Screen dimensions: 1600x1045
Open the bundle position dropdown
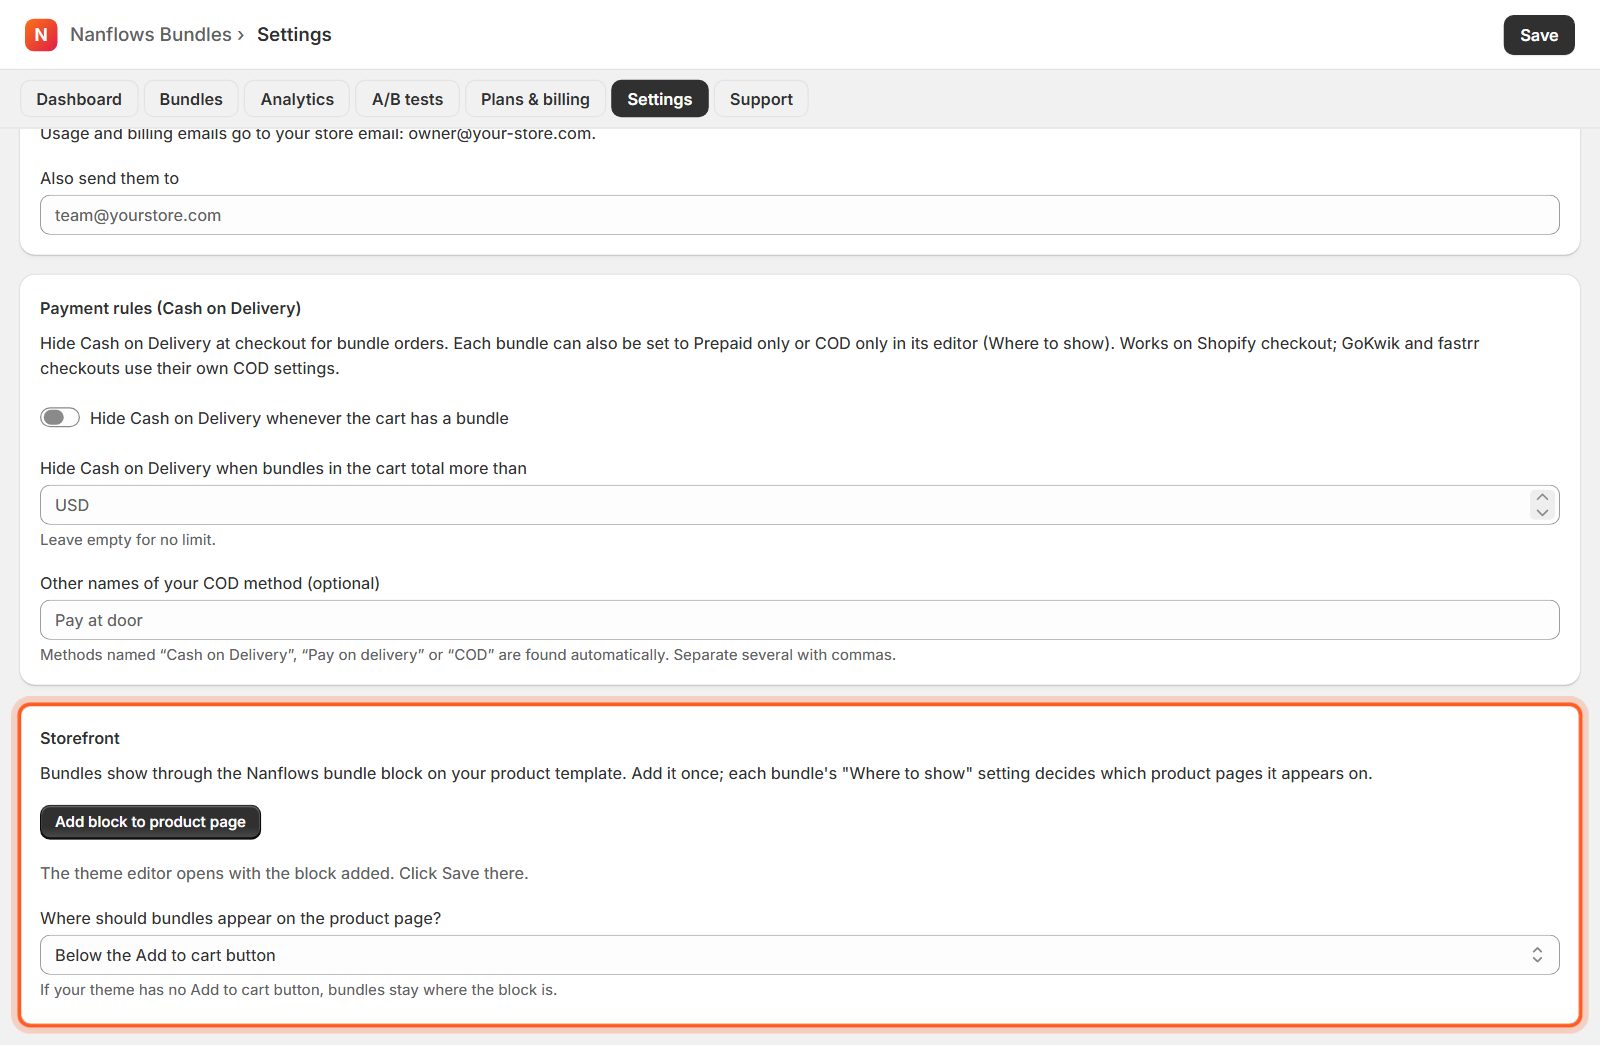pos(800,955)
